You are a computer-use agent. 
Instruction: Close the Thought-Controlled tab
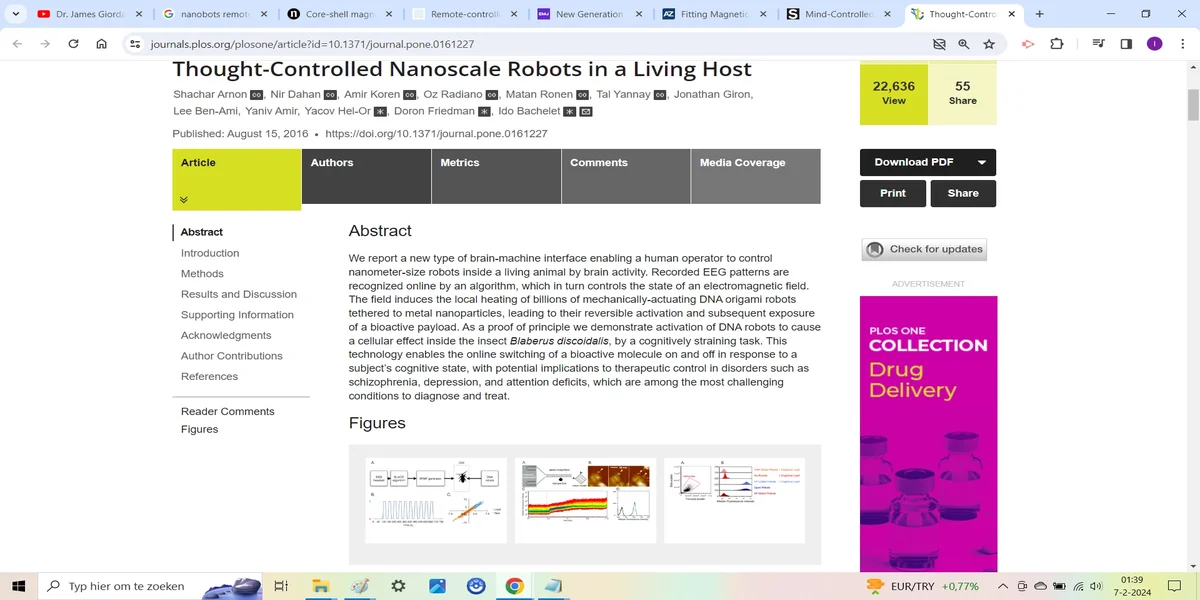point(1012,14)
